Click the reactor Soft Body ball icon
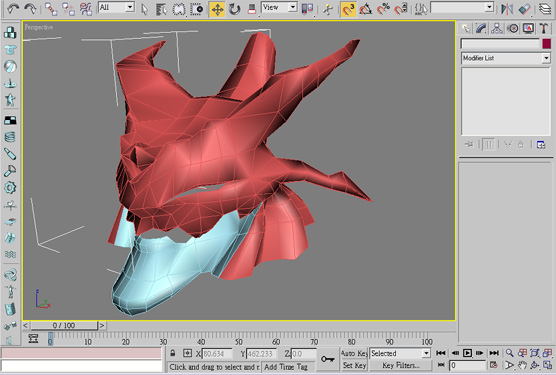Viewport: 556px width, 375px height. point(10,66)
